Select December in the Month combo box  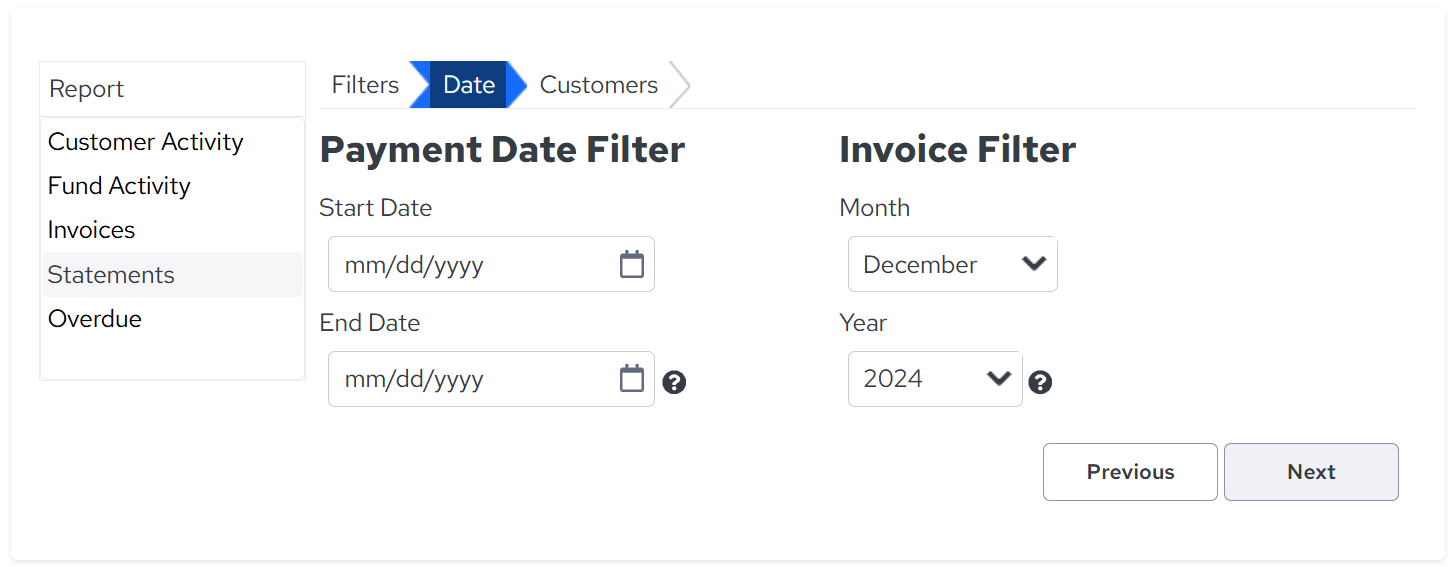(x=952, y=264)
